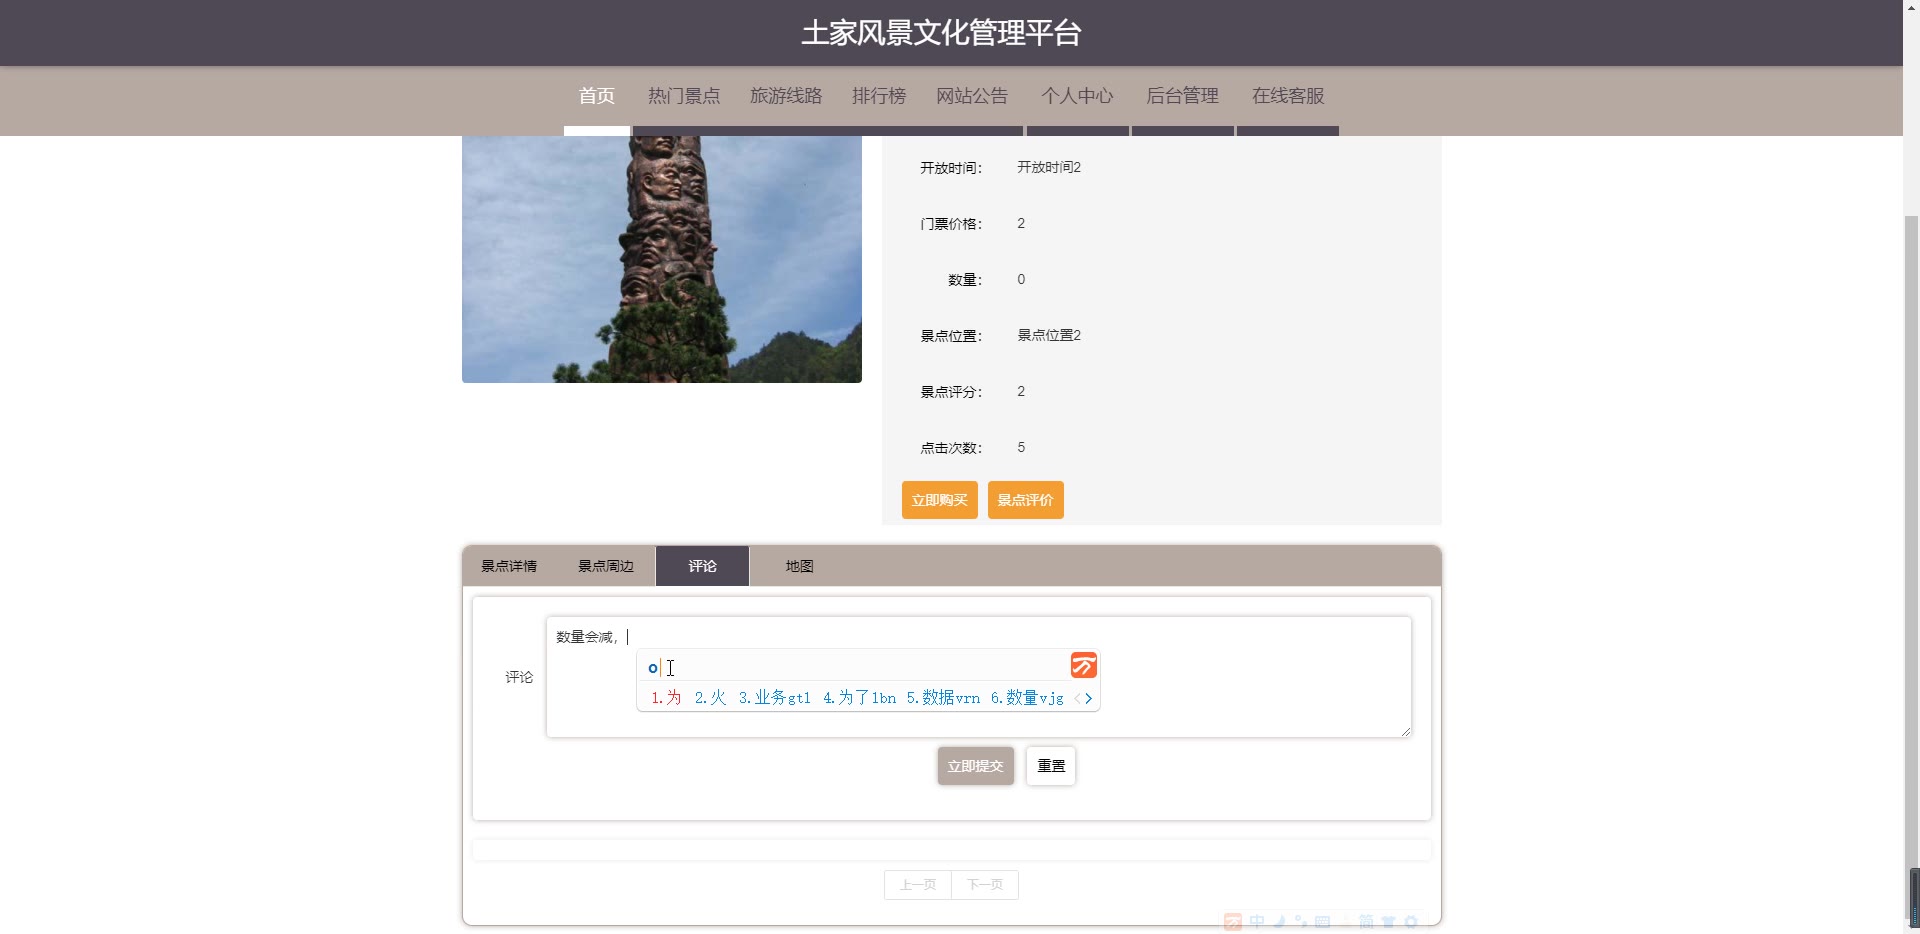
Task: Open IME settings gear icon
Action: (1411, 922)
